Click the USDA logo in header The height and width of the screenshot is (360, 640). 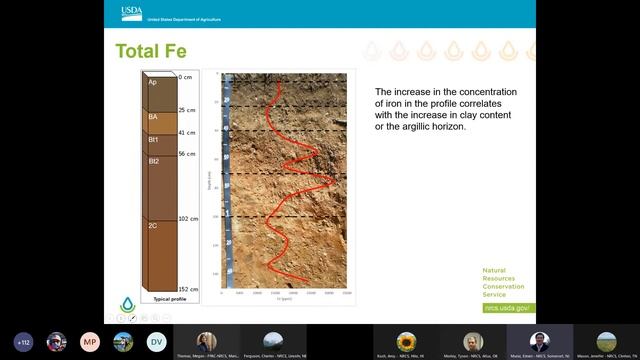(x=132, y=13)
